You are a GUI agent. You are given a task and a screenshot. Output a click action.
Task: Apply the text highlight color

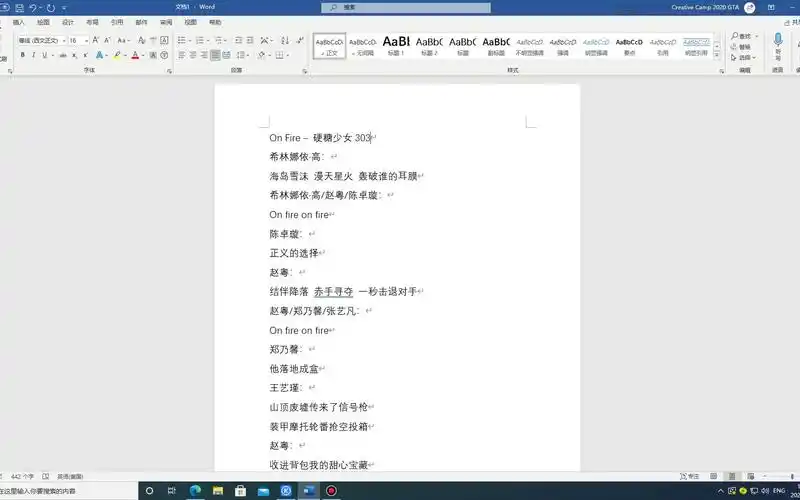pos(118,55)
